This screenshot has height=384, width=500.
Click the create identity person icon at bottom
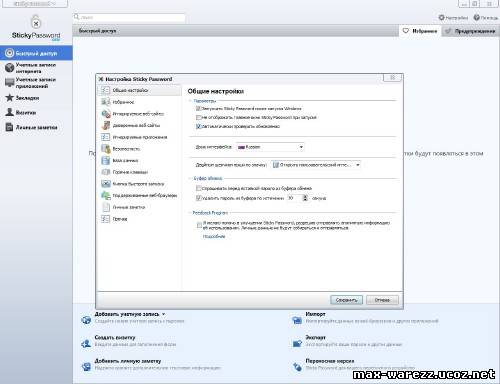point(86,343)
